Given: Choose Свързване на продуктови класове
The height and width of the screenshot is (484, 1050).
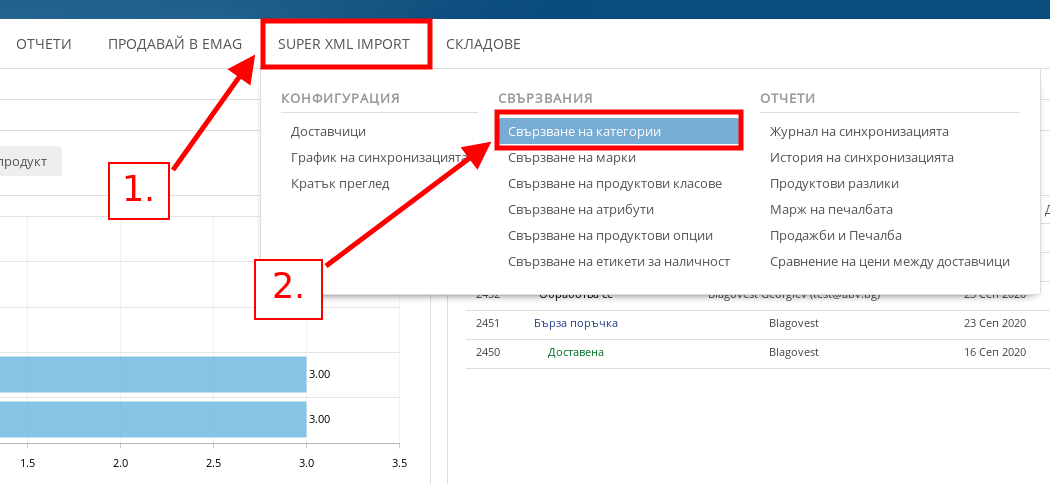Looking at the screenshot, I should click(614, 183).
